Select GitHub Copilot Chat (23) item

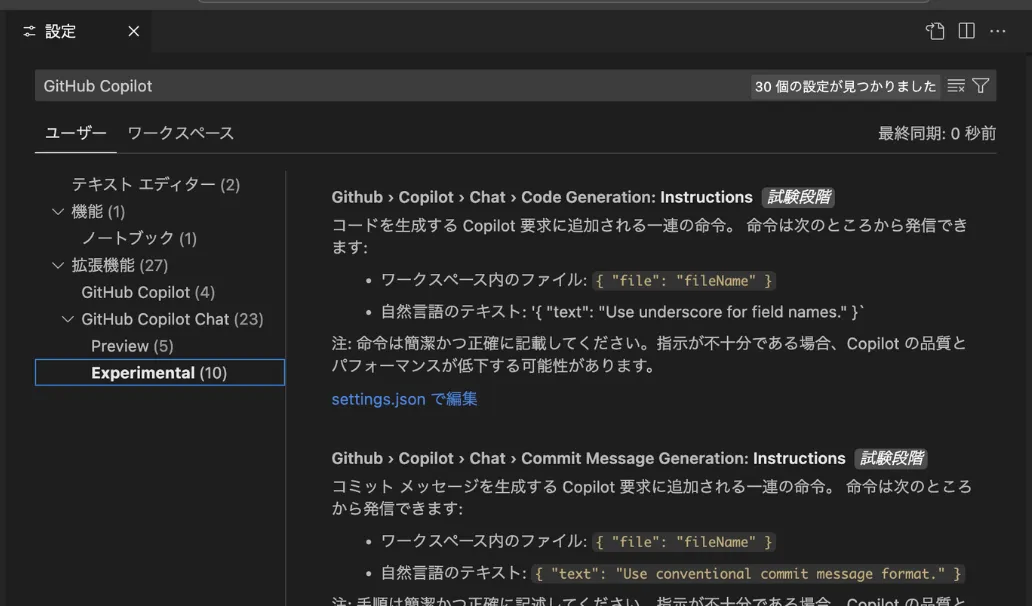tap(172, 319)
